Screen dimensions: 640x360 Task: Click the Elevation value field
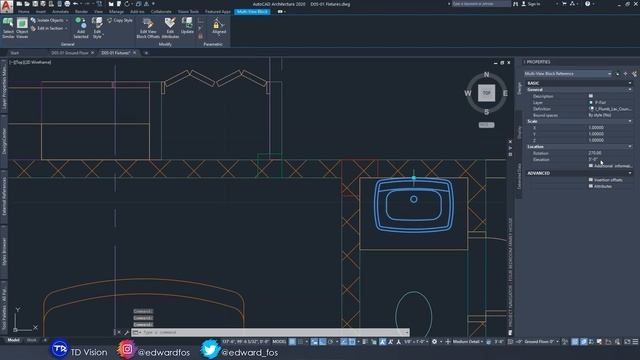[610, 159]
